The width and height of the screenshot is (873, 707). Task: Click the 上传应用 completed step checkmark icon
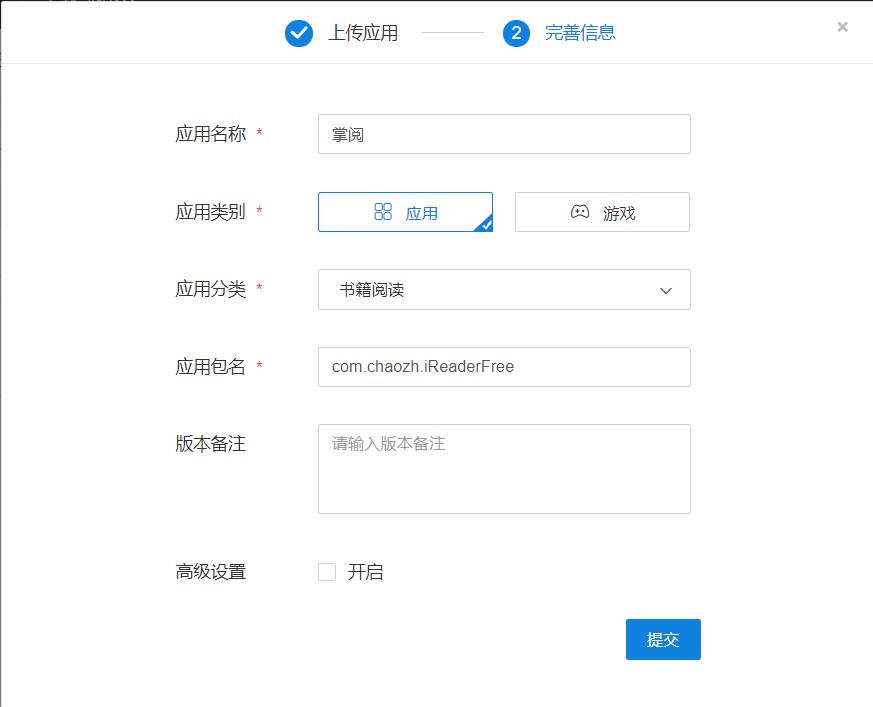click(x=298, y=33)
